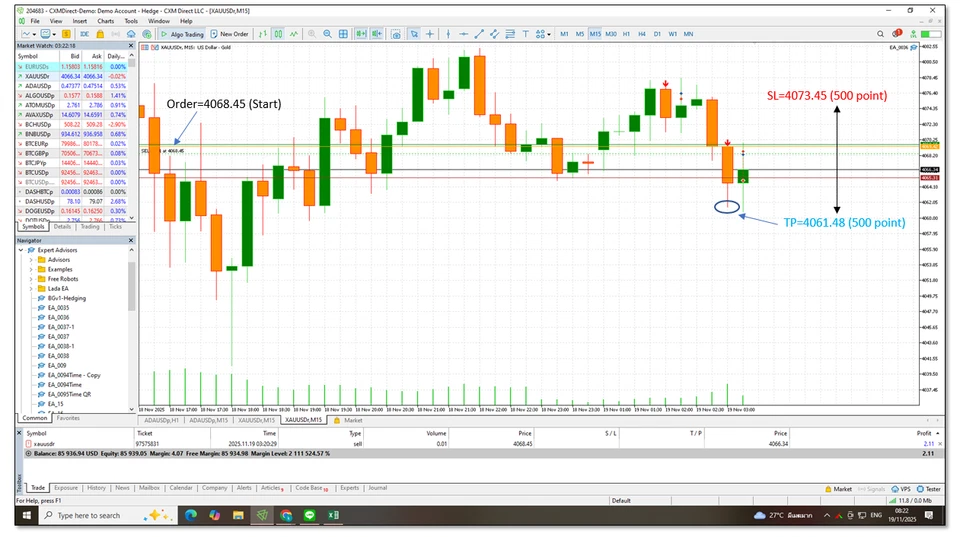
Task: Expand the Examples folder
Action: [x=31, y=269]
